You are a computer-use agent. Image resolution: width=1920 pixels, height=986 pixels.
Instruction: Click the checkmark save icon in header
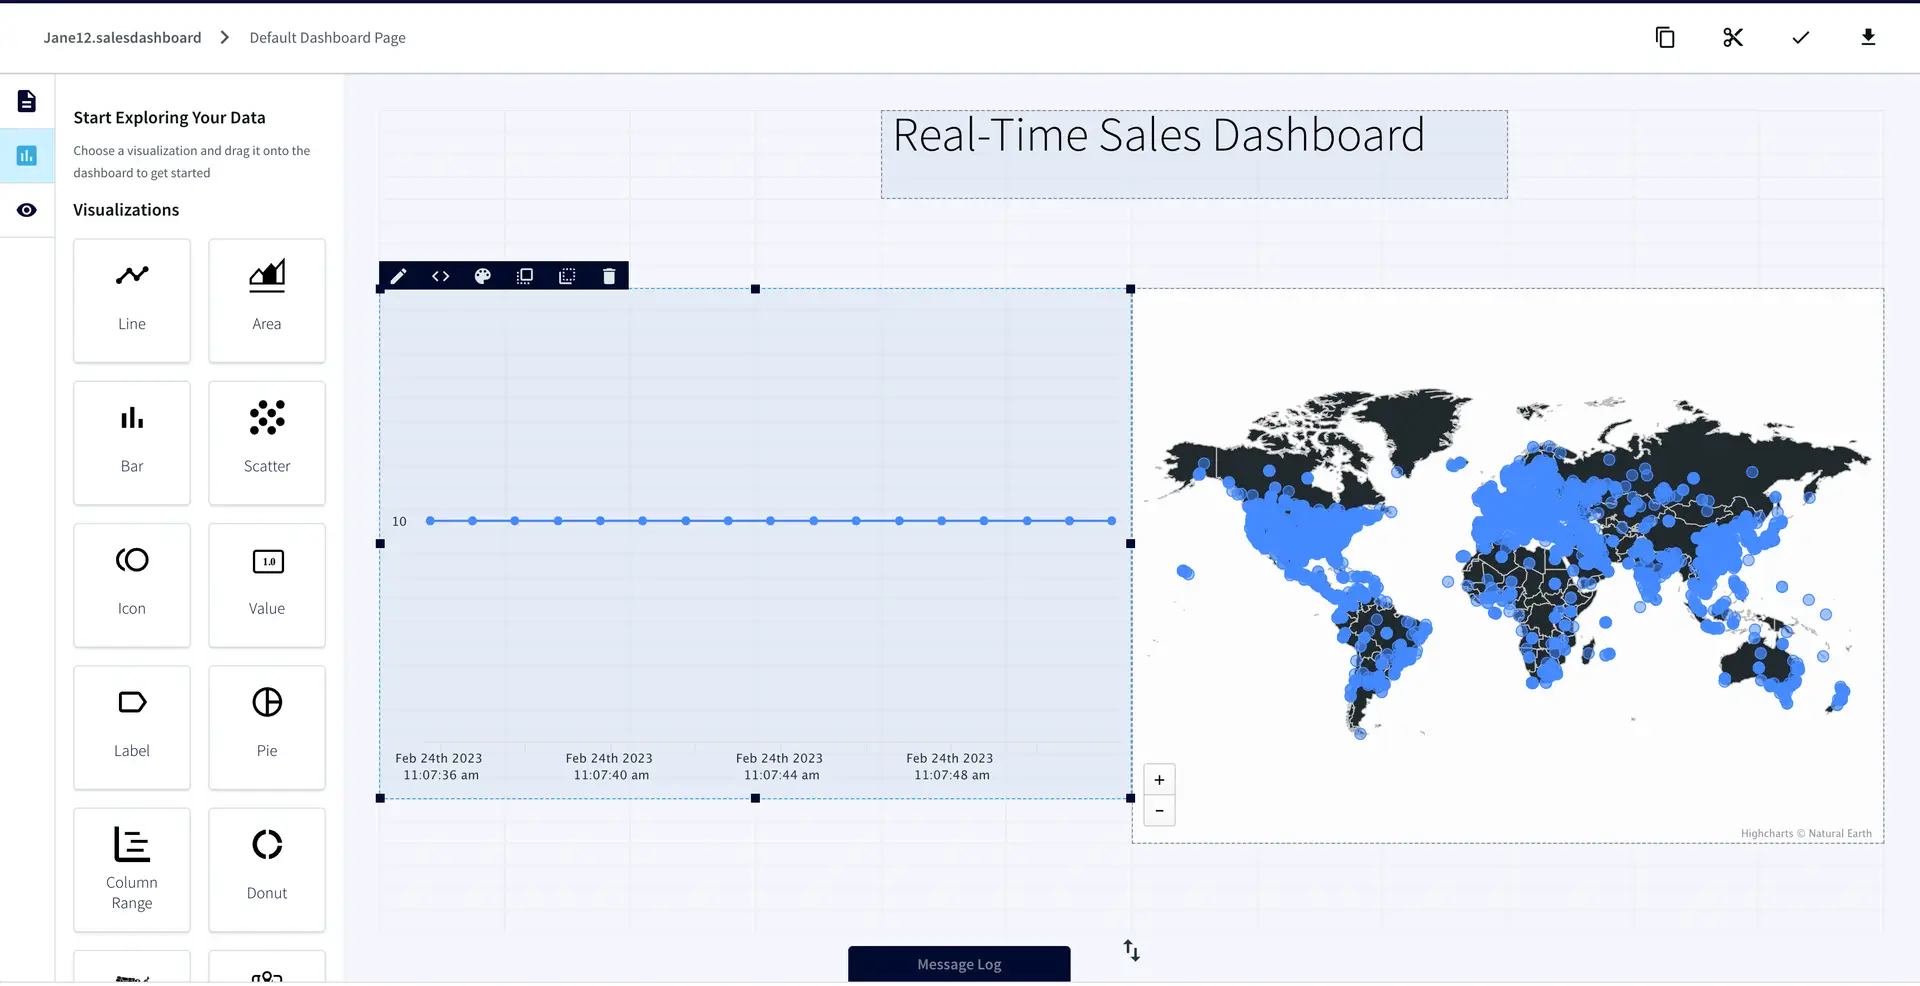[x=1800, y=38]
